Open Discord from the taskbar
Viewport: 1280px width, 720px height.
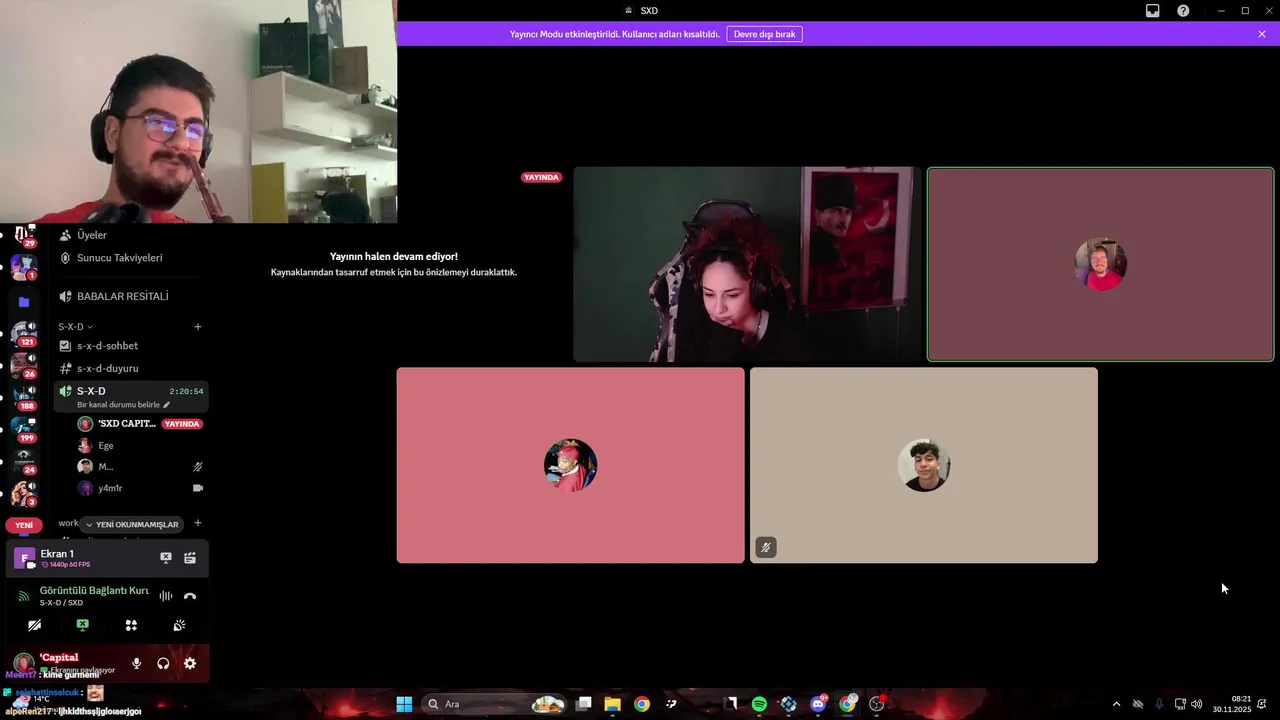[x=818, y=704]
